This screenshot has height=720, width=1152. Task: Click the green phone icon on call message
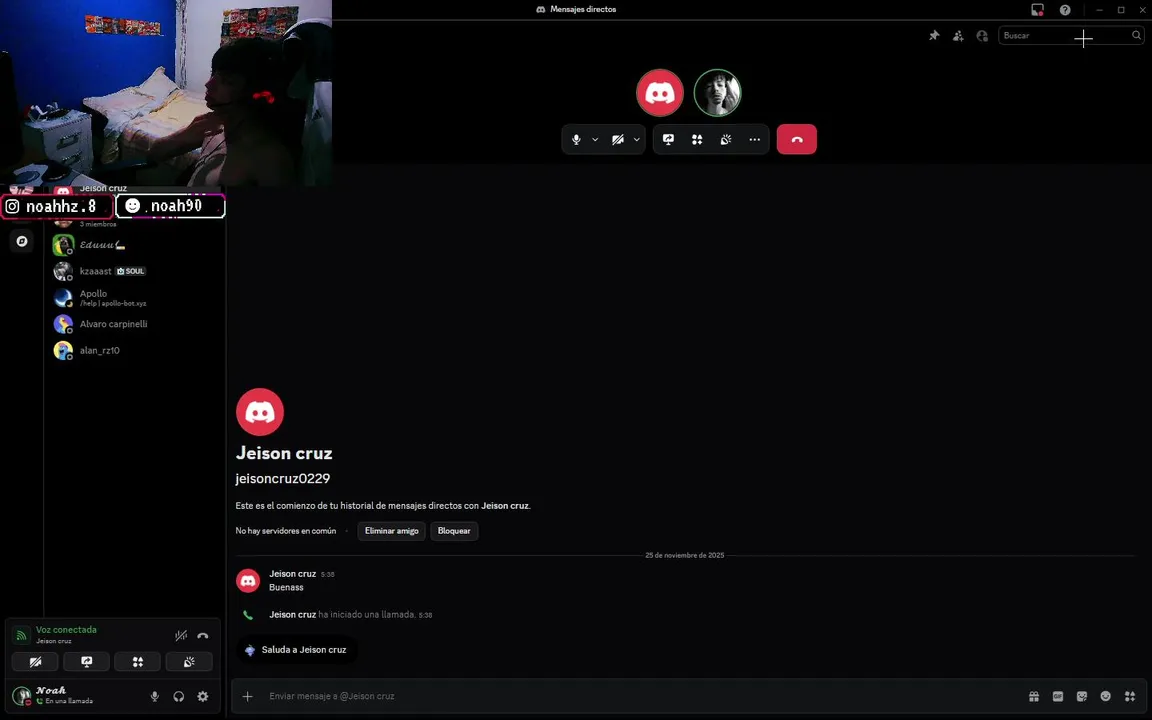point(248,615)
